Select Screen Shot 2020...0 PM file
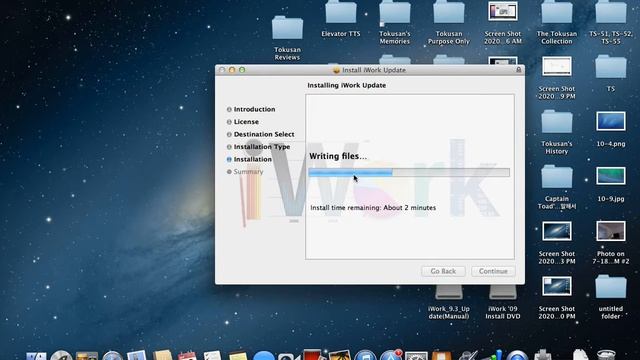This screenshot has width=640, height=360. 557,286
